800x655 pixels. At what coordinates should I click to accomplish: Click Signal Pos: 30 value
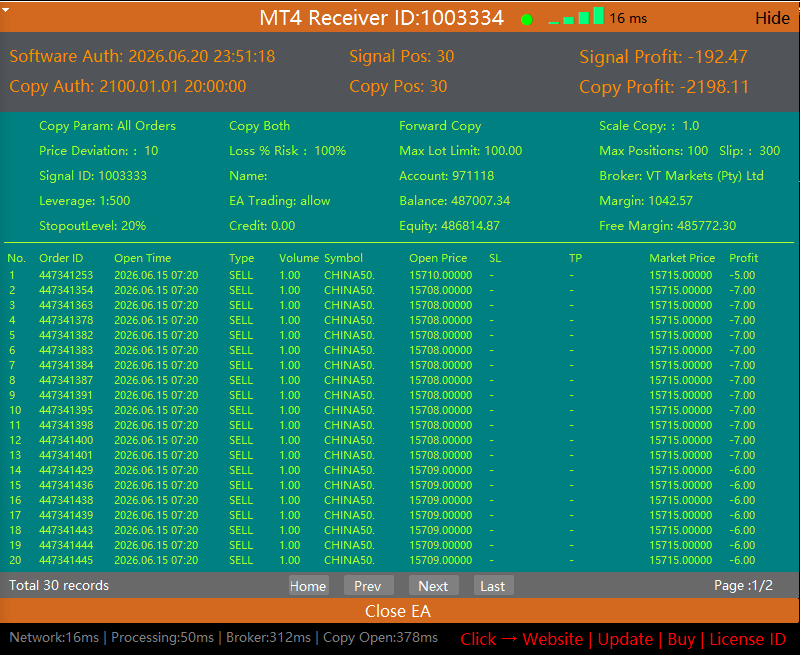tap(402, 56)
